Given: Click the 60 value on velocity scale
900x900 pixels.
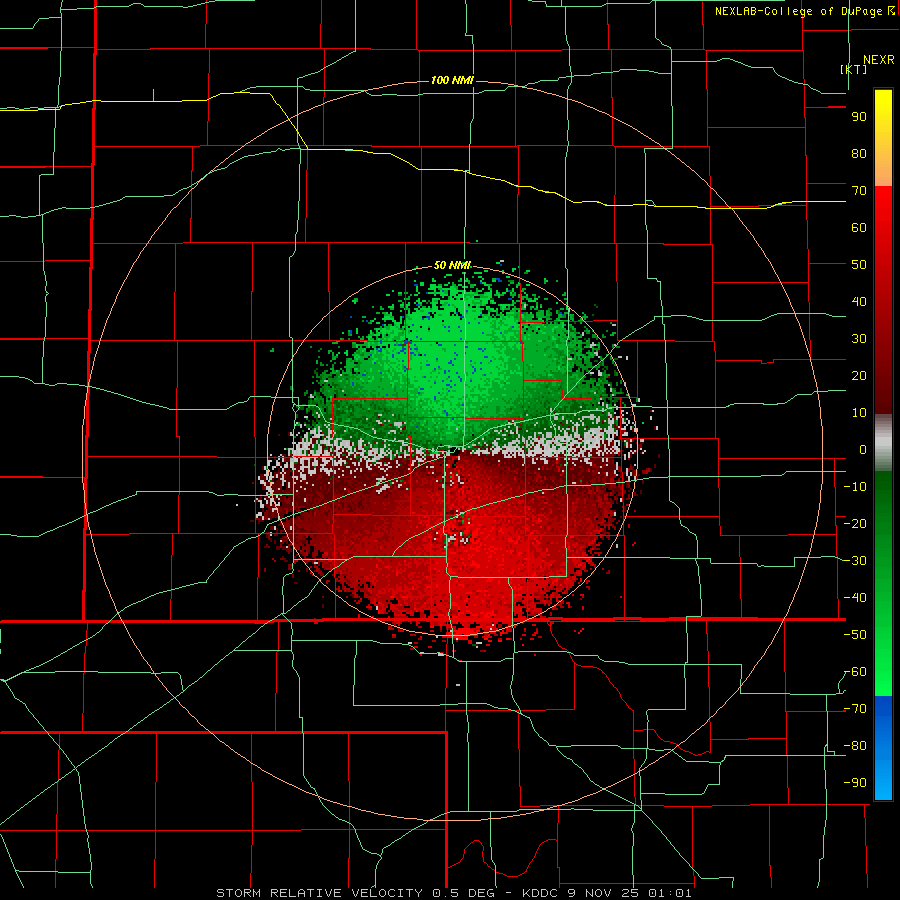Looking at the screenshot, I should click(859, 228).
